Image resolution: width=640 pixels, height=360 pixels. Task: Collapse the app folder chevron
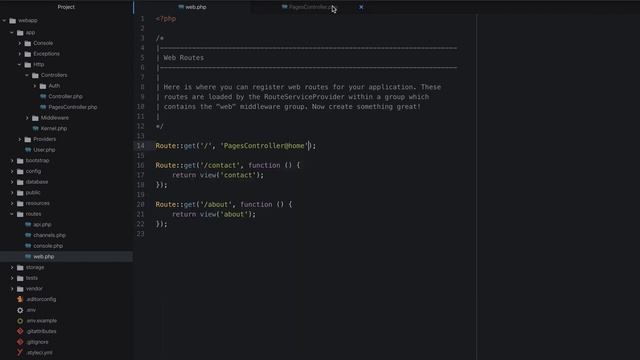tap(12, 32)
